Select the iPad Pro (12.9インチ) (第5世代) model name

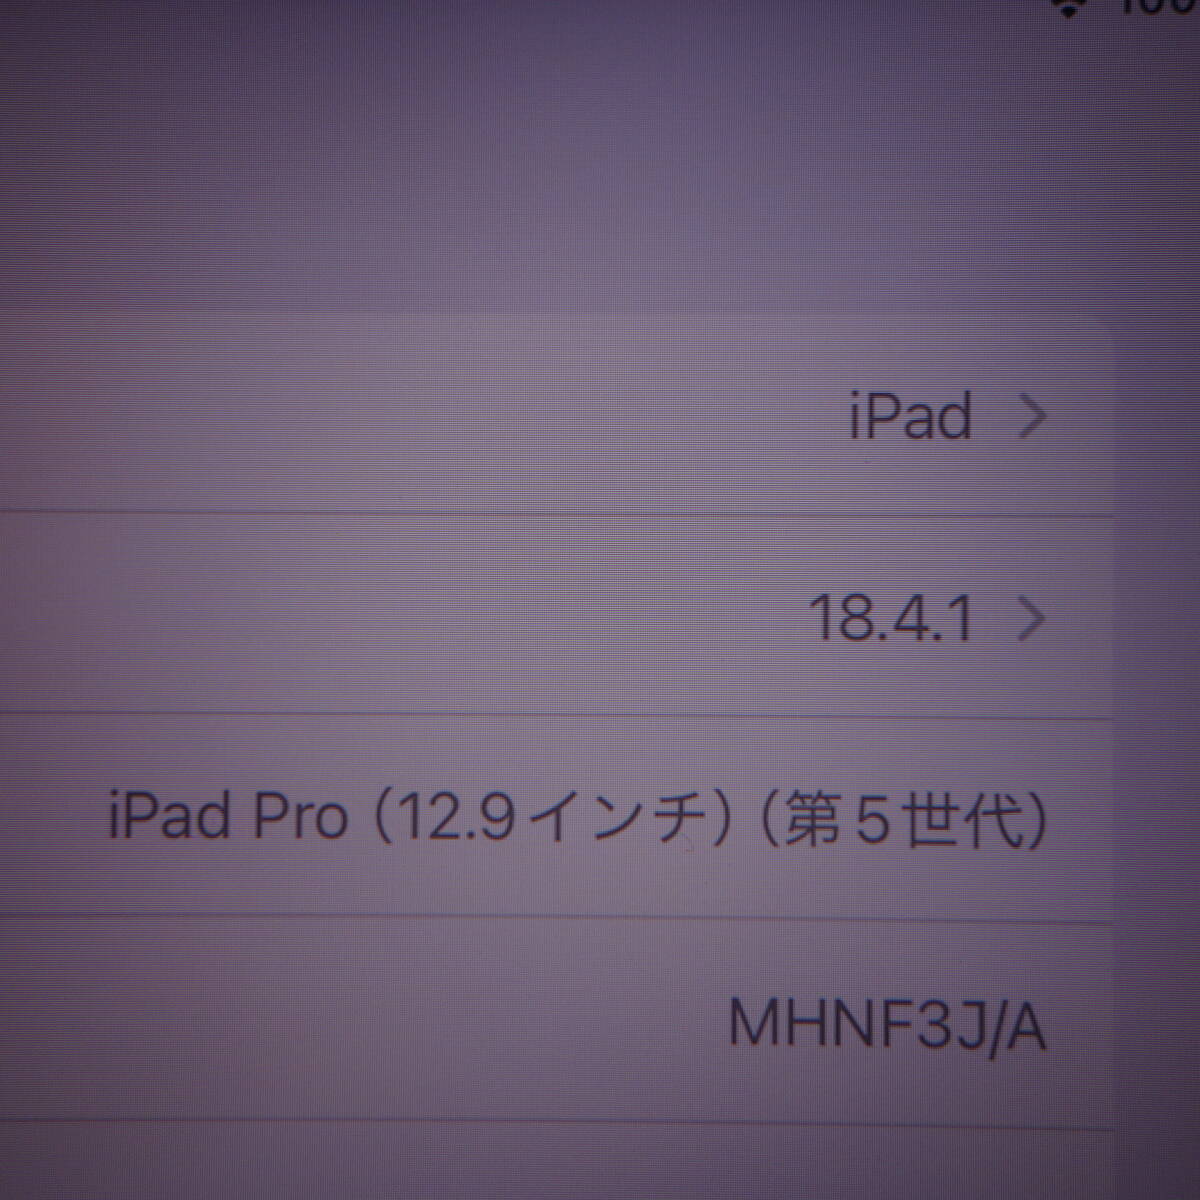click(578, 821)
